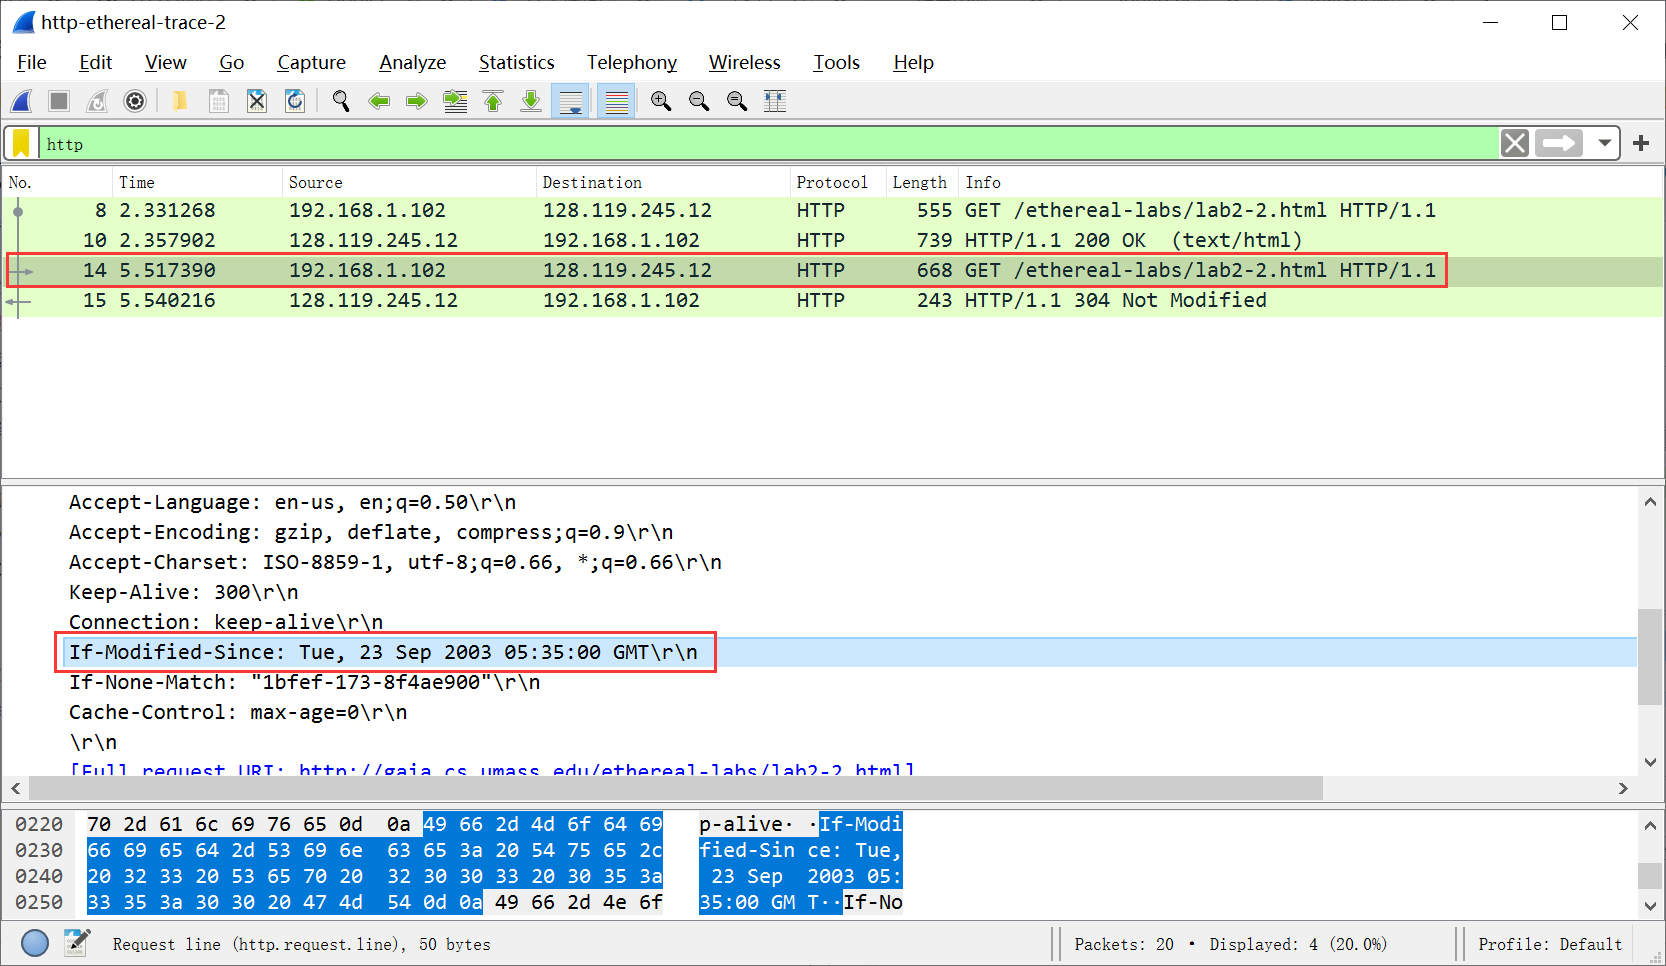Click in the http display filter field
Viewport: 1666px width, 966px height.
(768, 144)
